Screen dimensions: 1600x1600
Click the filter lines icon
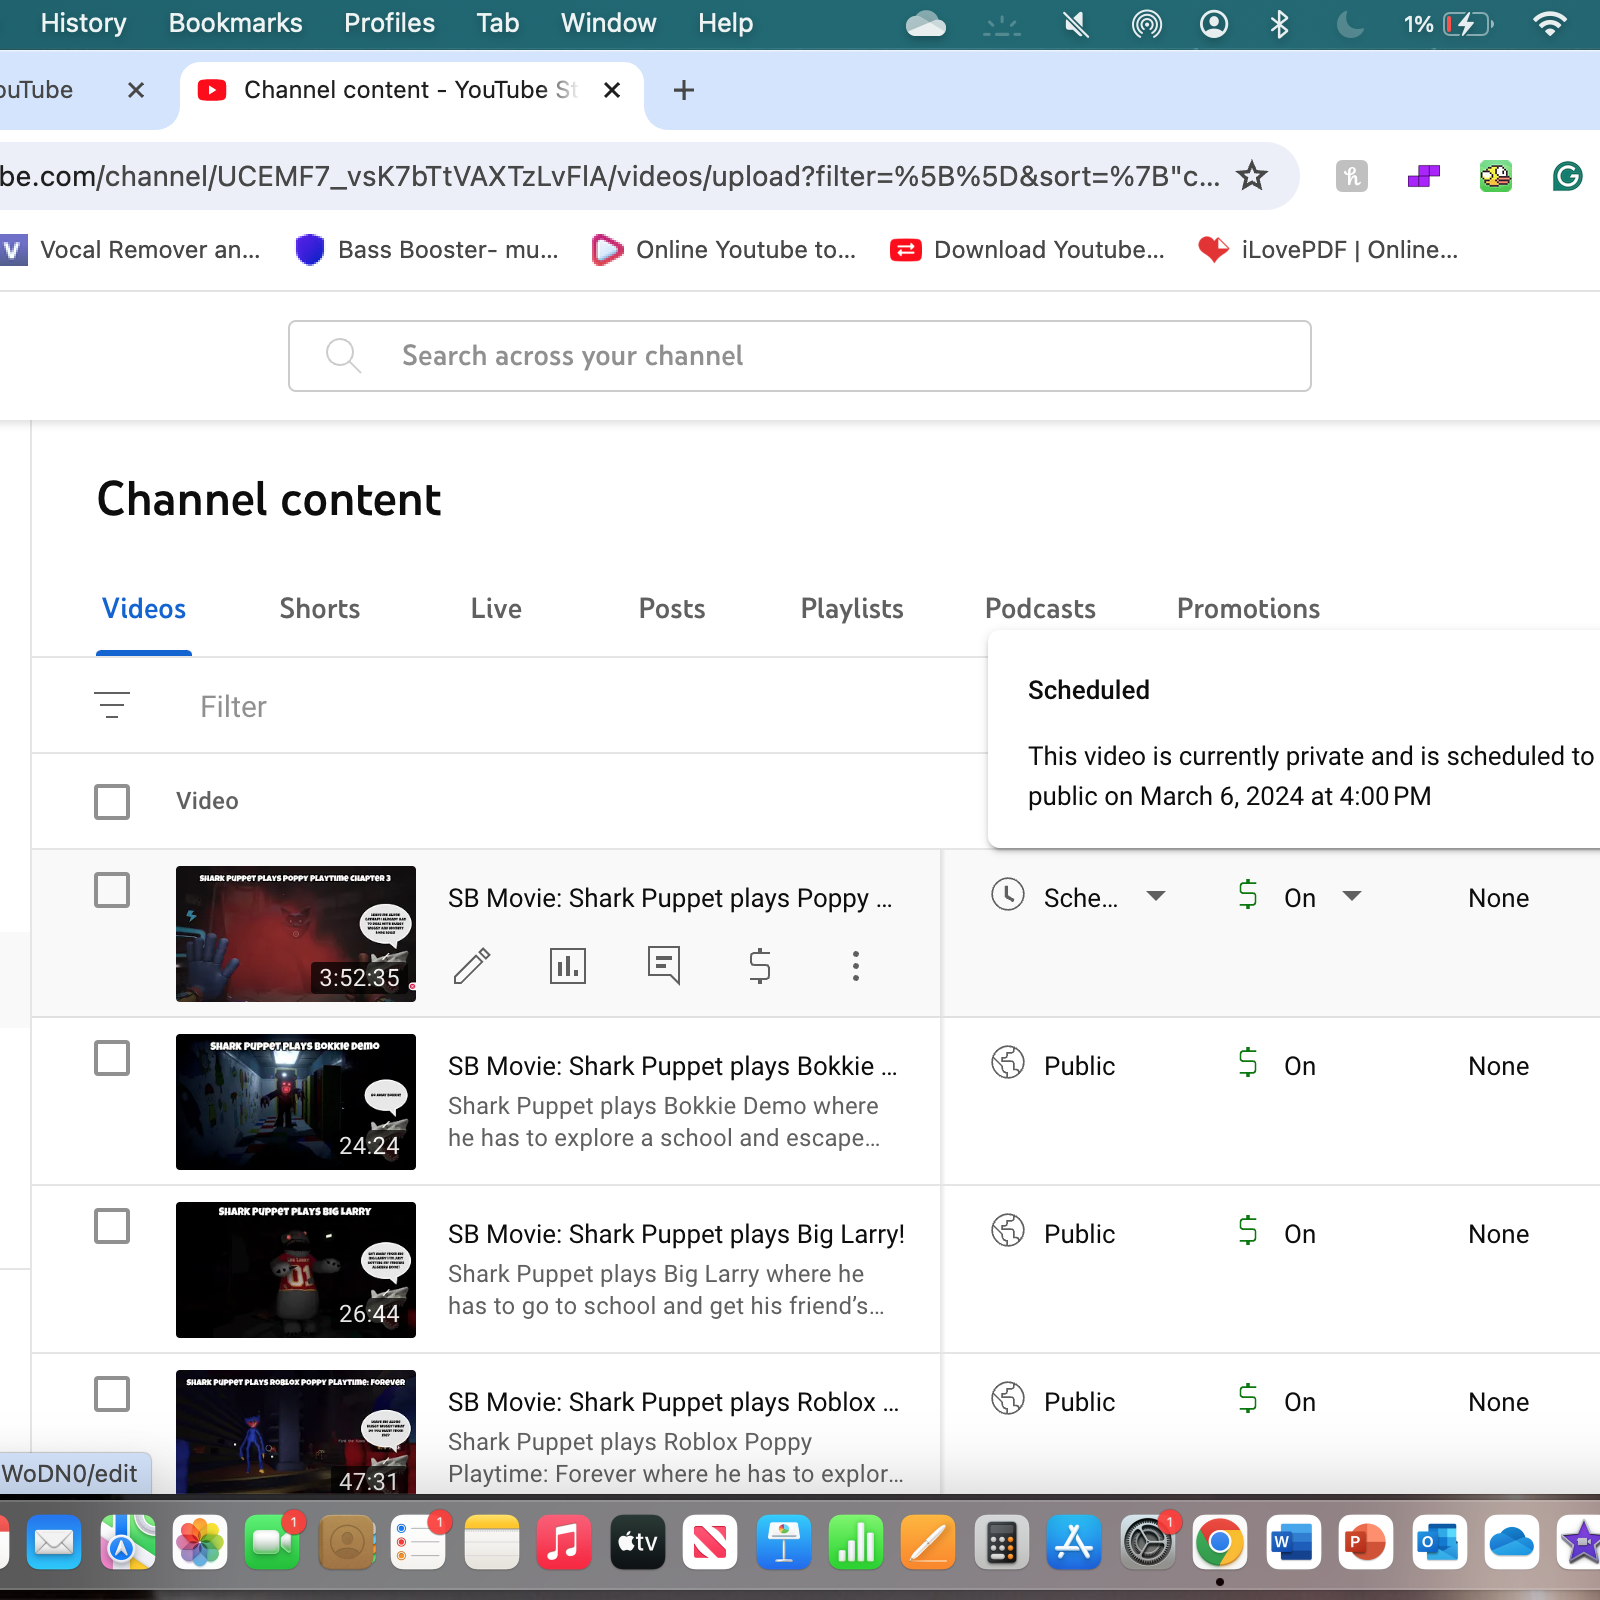pyautogui.click(x=112, y=706)
